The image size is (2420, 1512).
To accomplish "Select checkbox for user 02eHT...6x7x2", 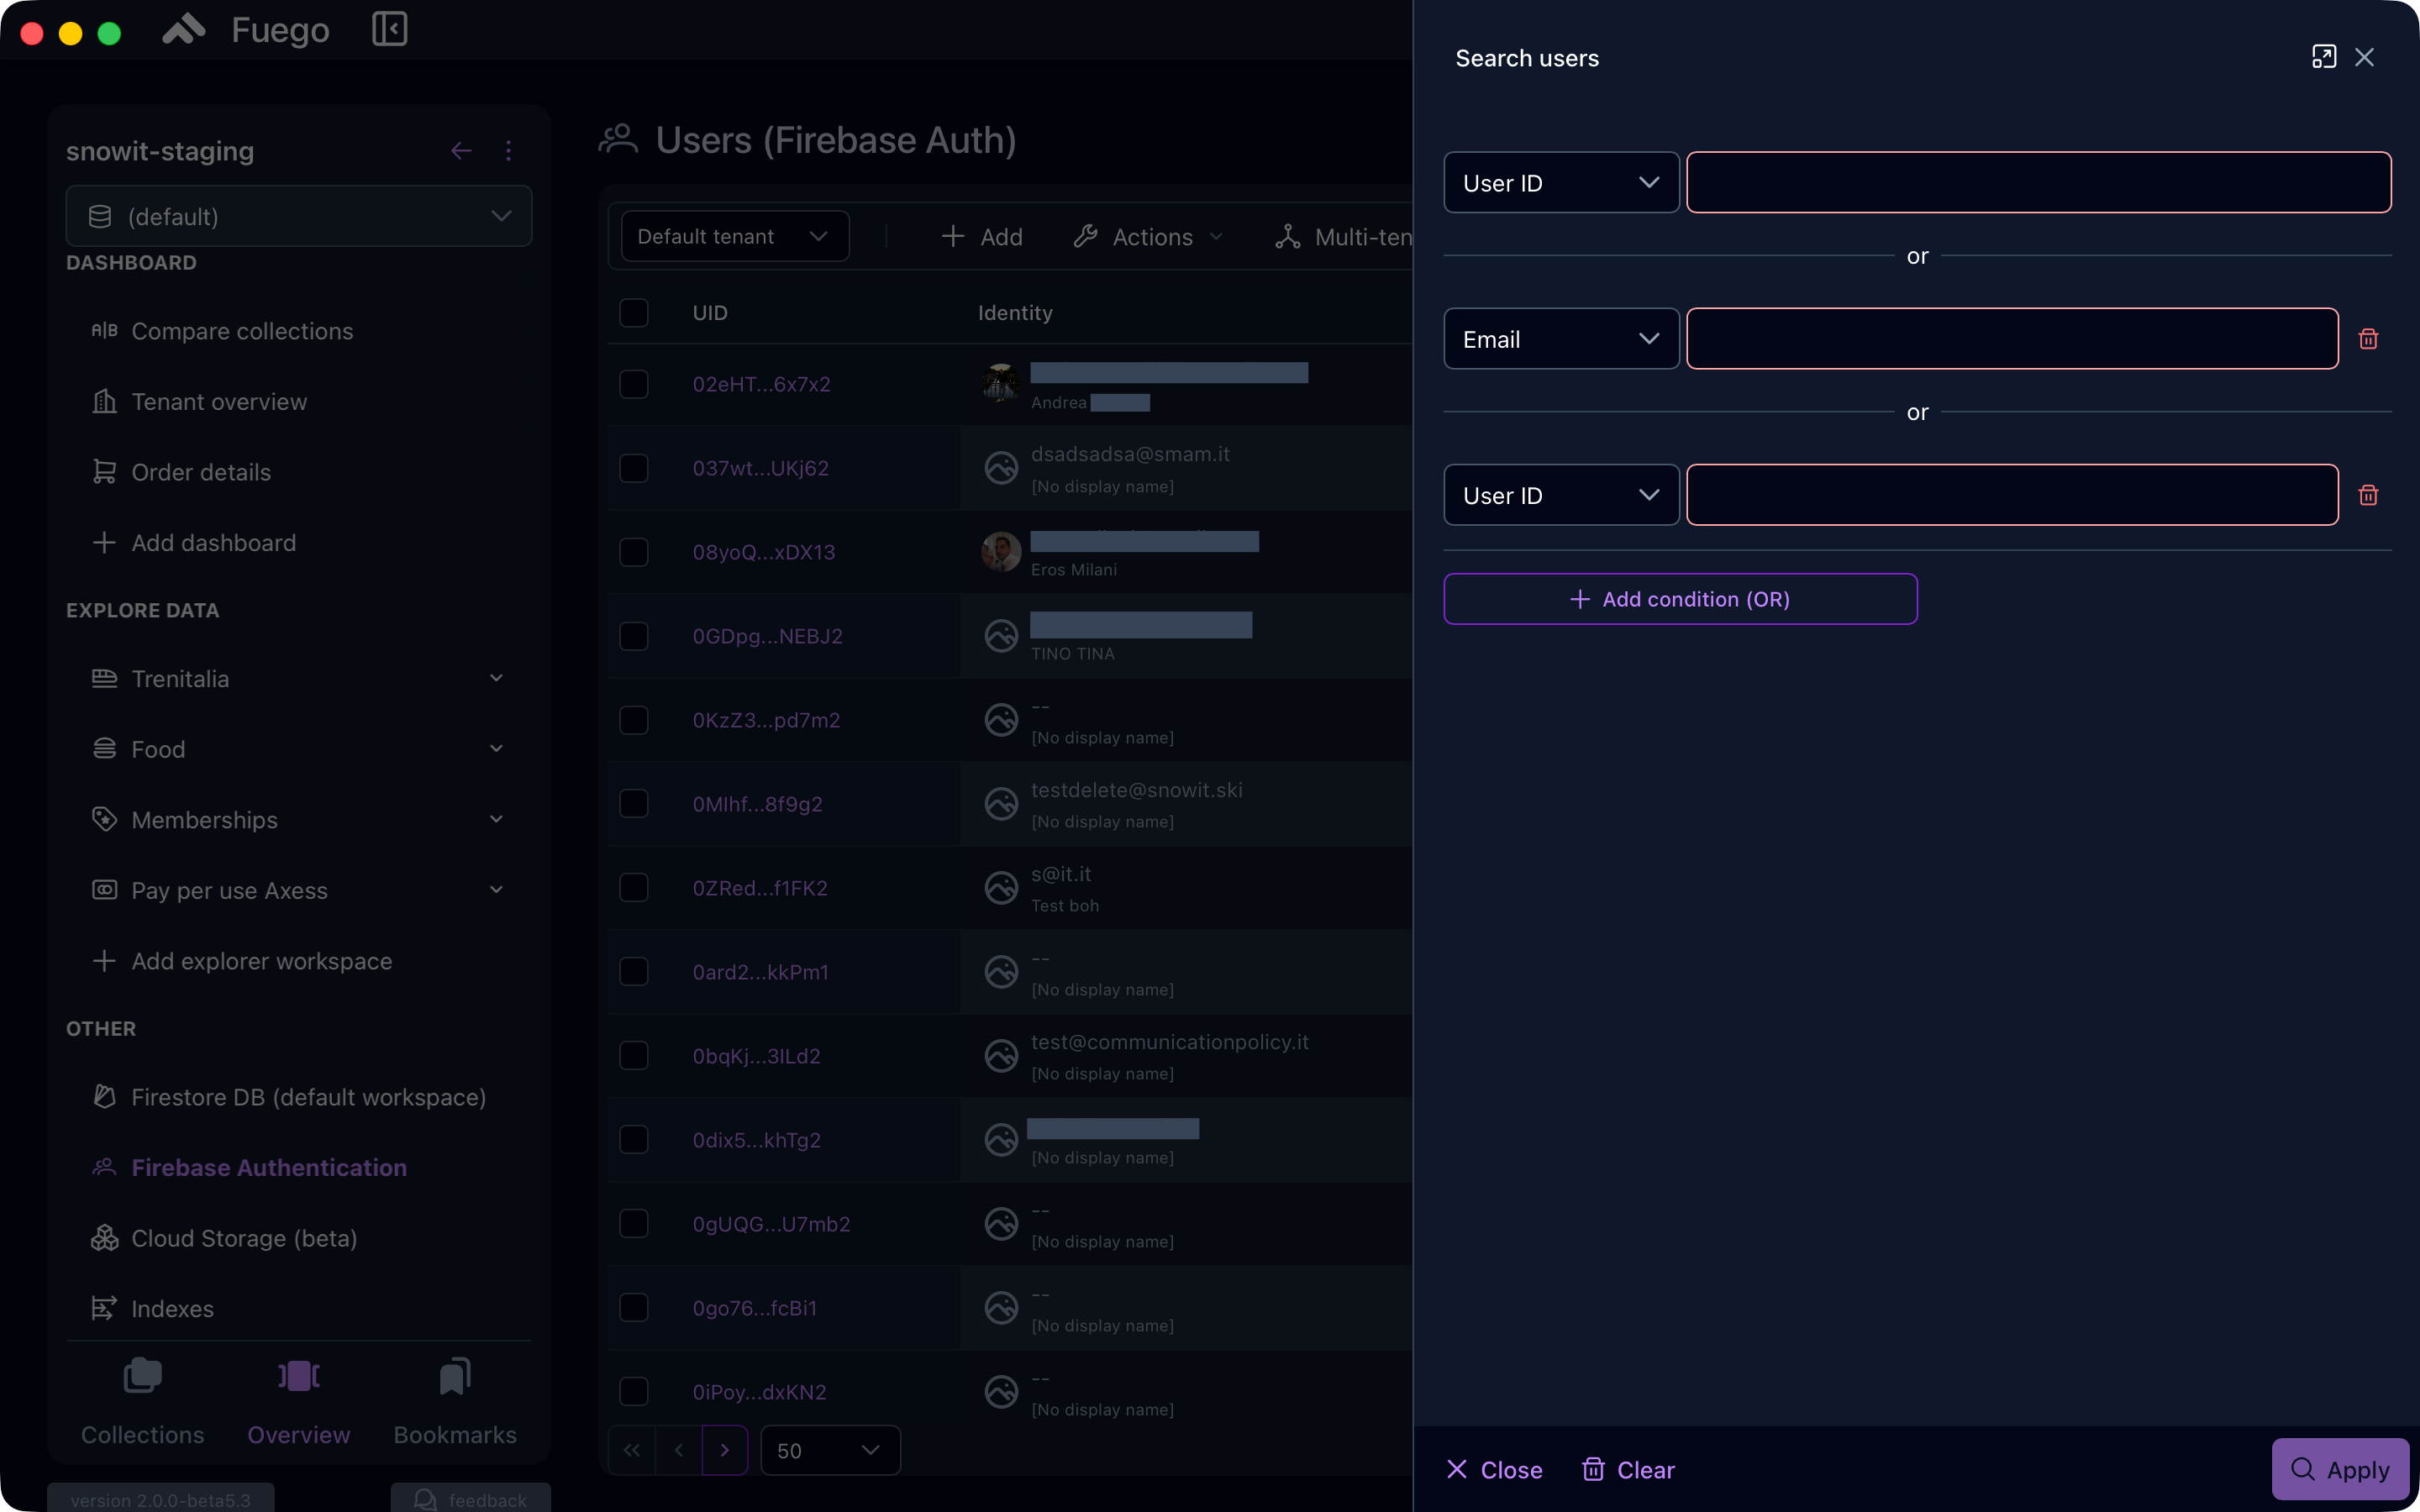I will 634,384.
